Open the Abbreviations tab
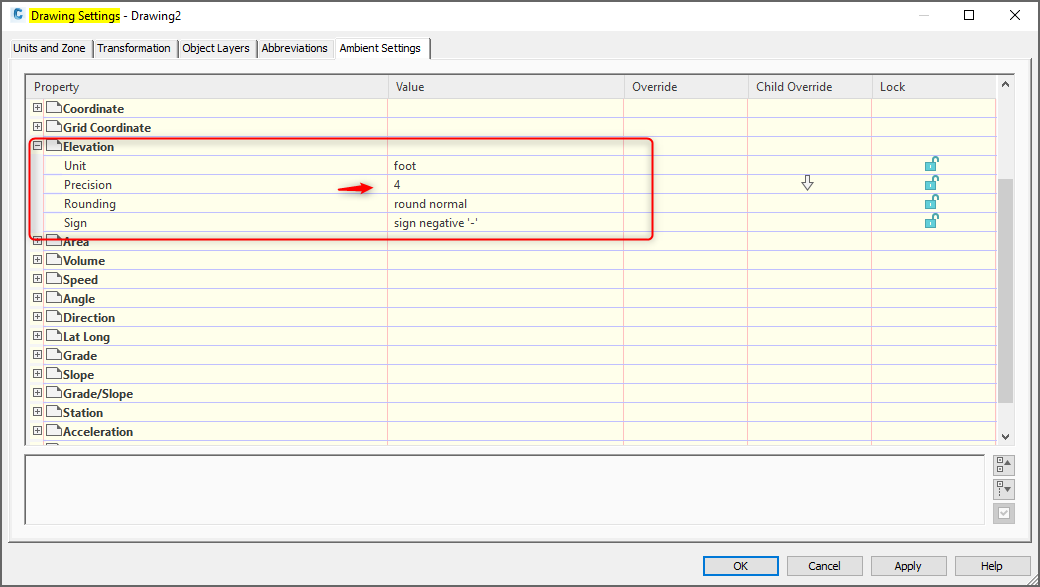This screenshot has width=1040, height=587. [x=294, y=48]
